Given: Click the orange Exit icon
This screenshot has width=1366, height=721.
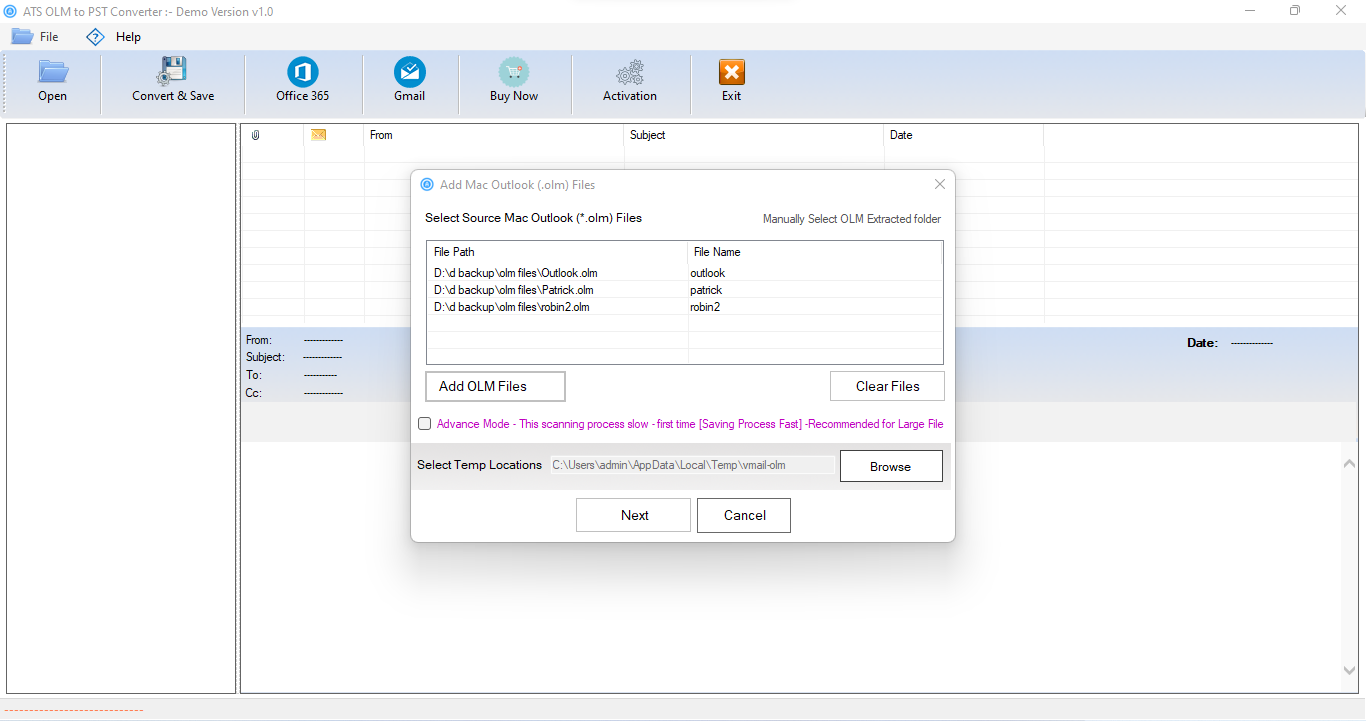Looking at the screenshot, I should (x=732, y=72).
